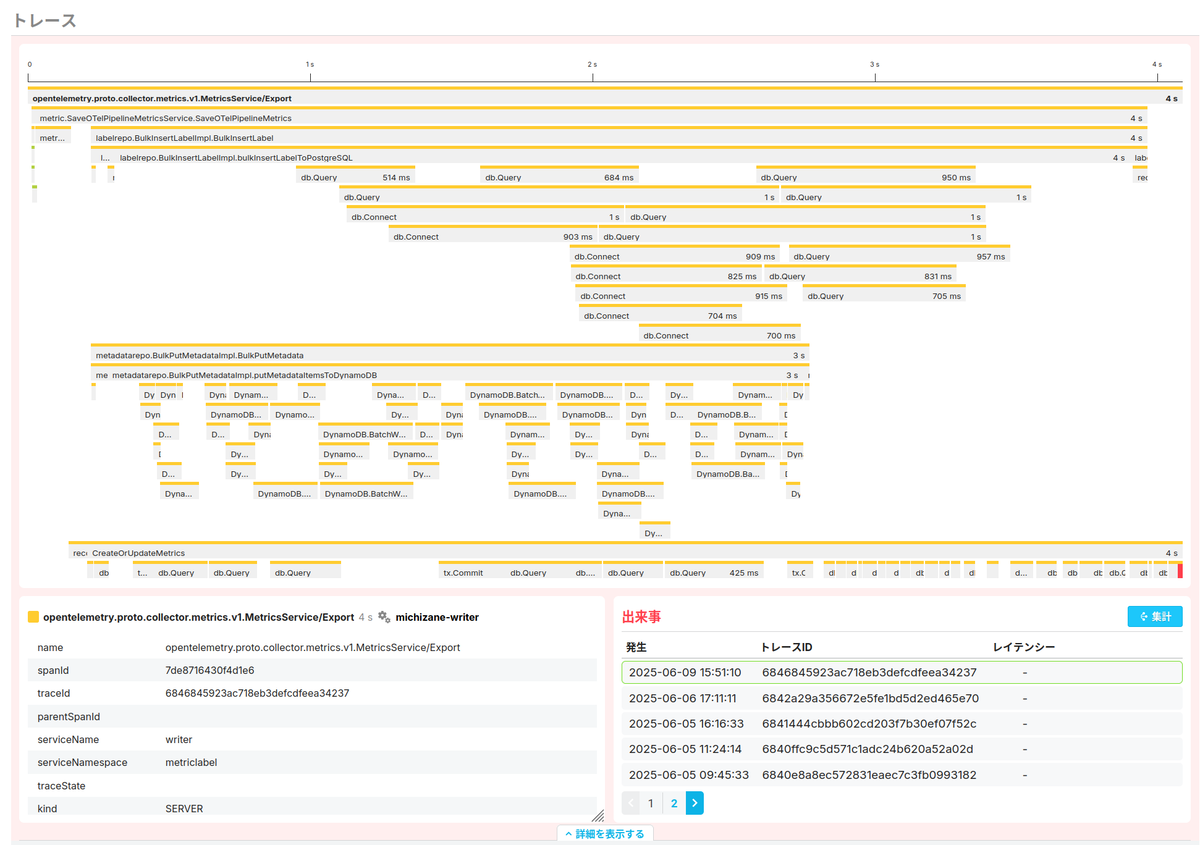Open trace 6840ffc9c5d571c1adc24b620a52a02d row
Screen dimensions: 1200x845
pyautogui.click(x=901, y=749)
